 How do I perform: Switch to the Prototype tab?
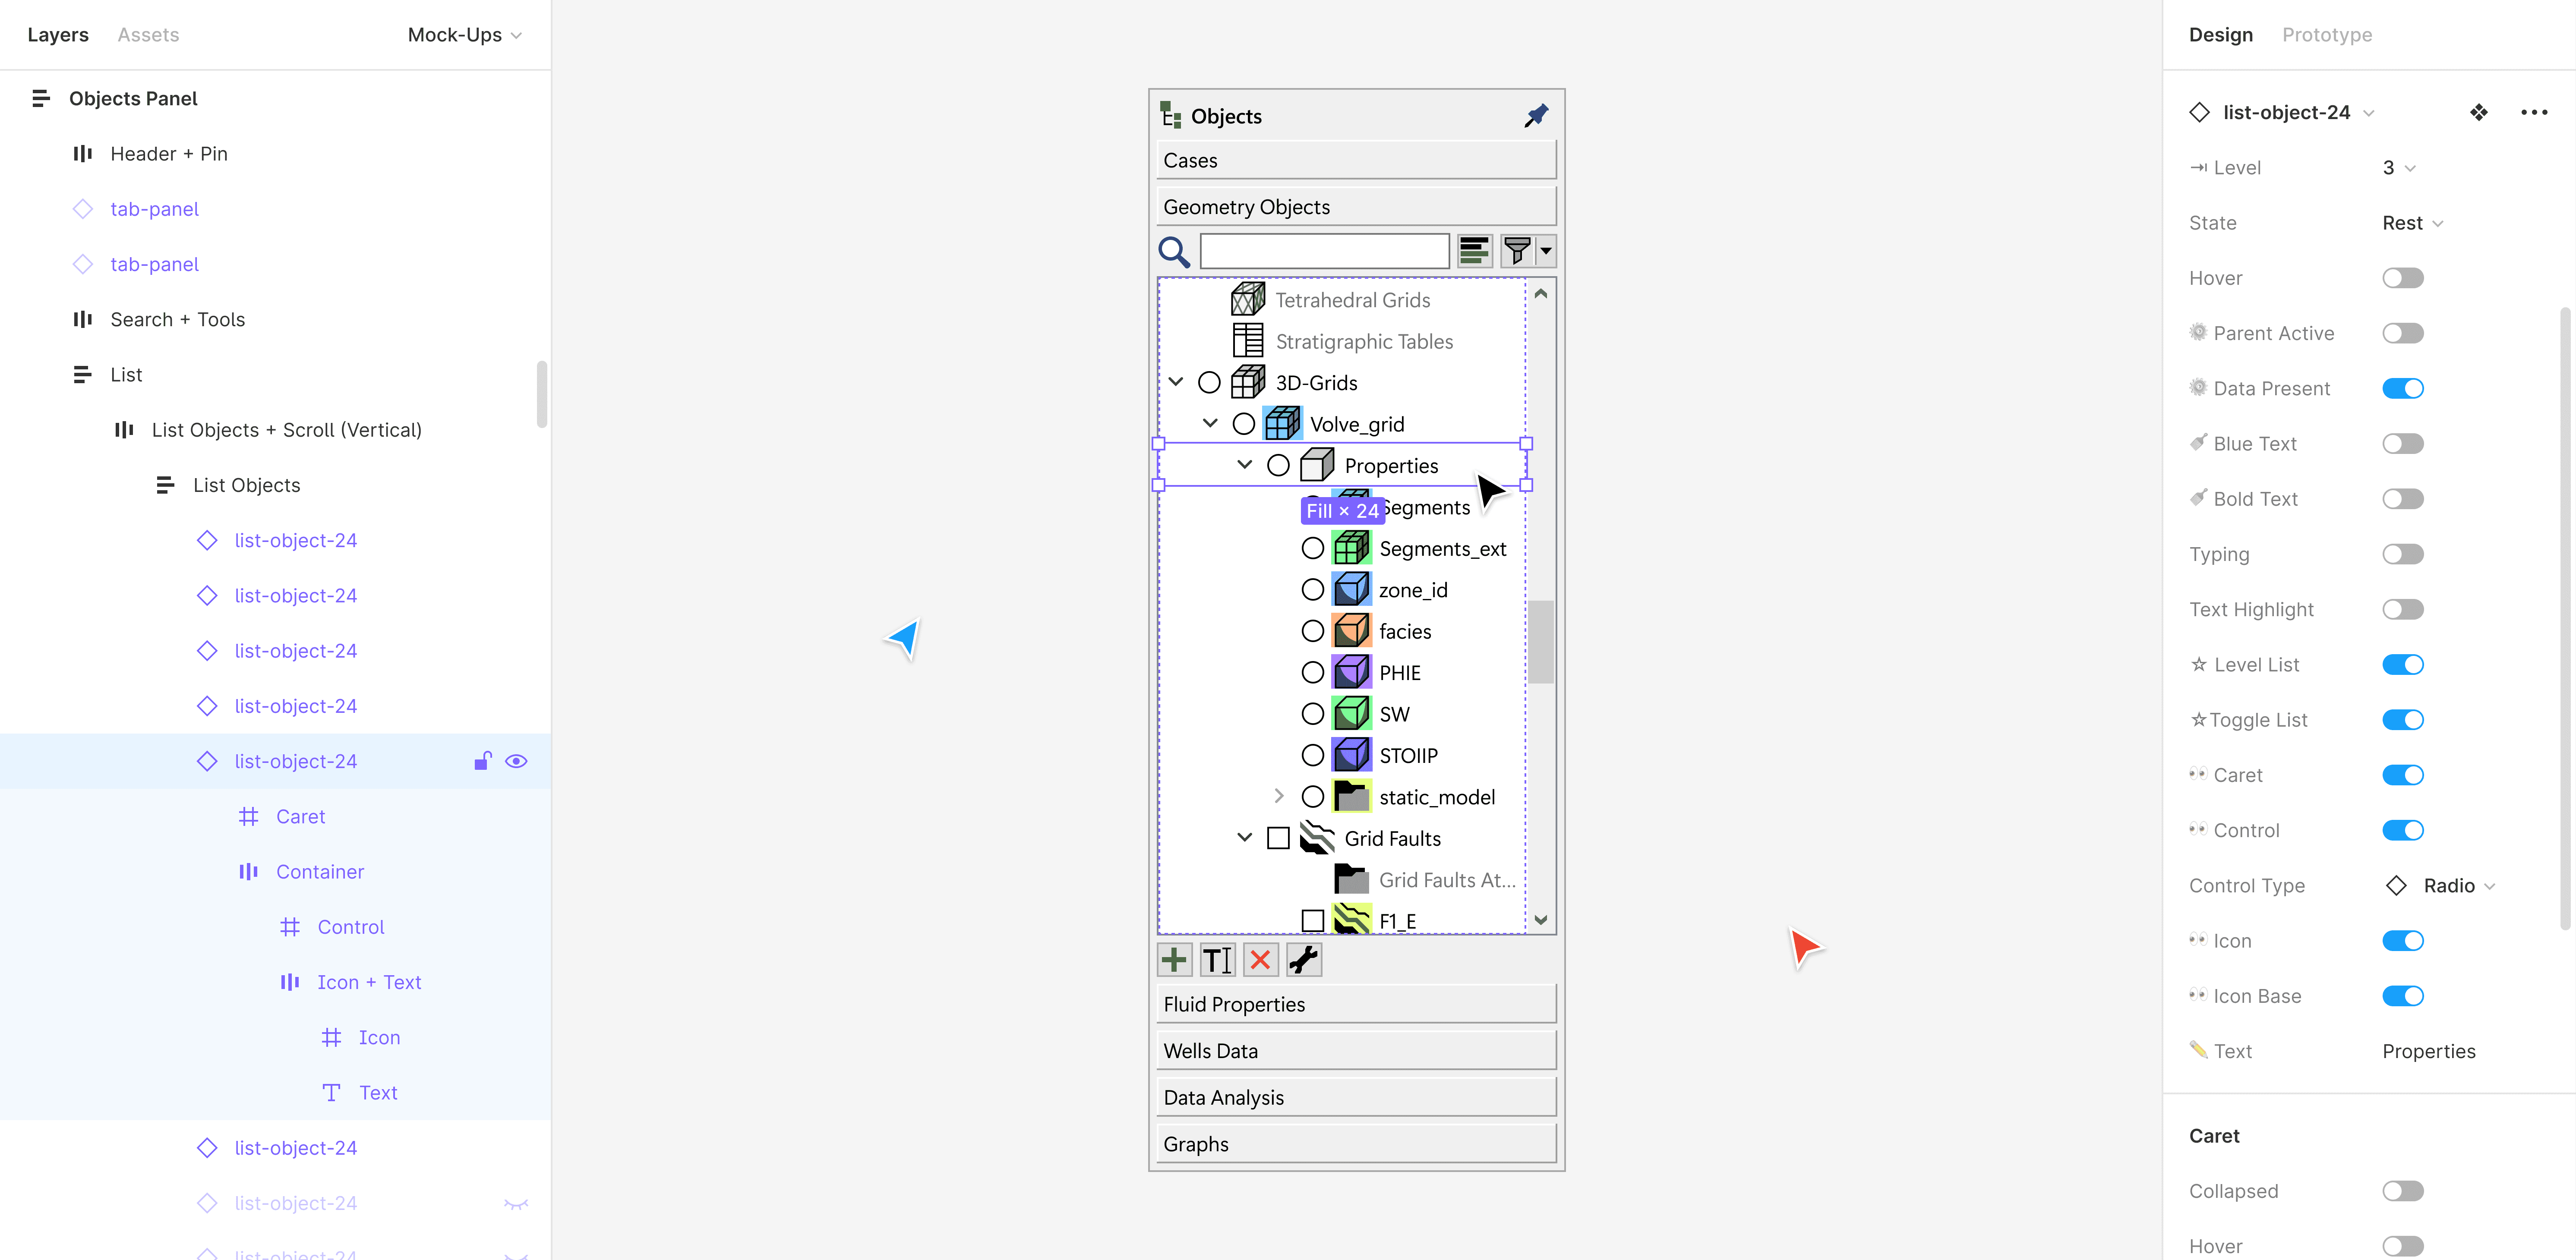2326,35
